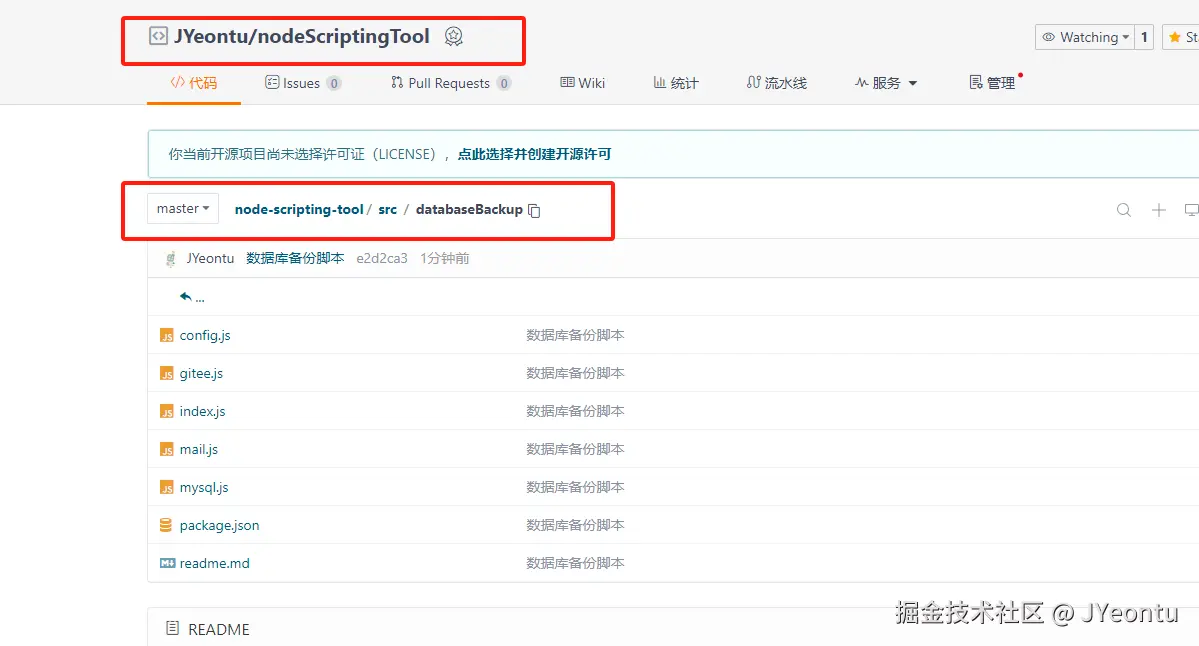The width and height of the screenshot is (1199, 646).
Task: Click the database icon beside package.json
Action: (x=166, y=525)
